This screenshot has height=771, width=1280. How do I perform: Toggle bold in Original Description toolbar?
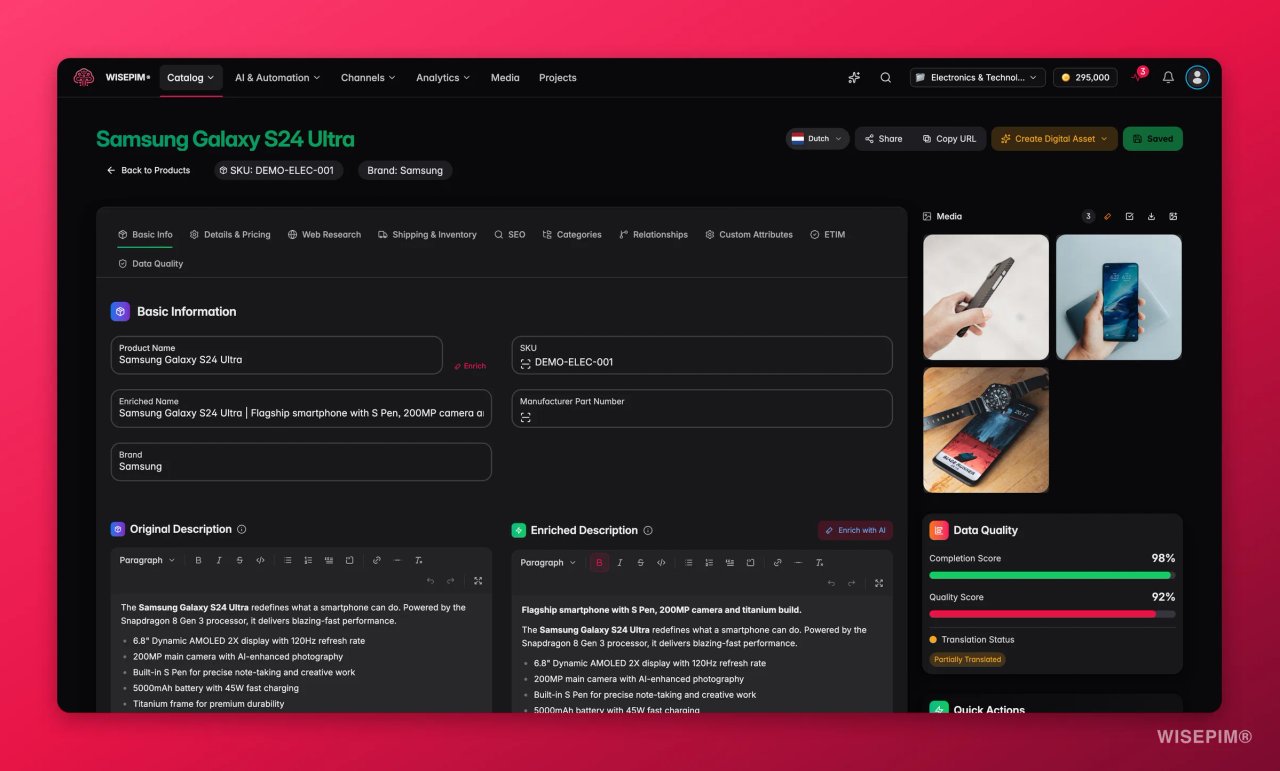[x=198, y=560]
